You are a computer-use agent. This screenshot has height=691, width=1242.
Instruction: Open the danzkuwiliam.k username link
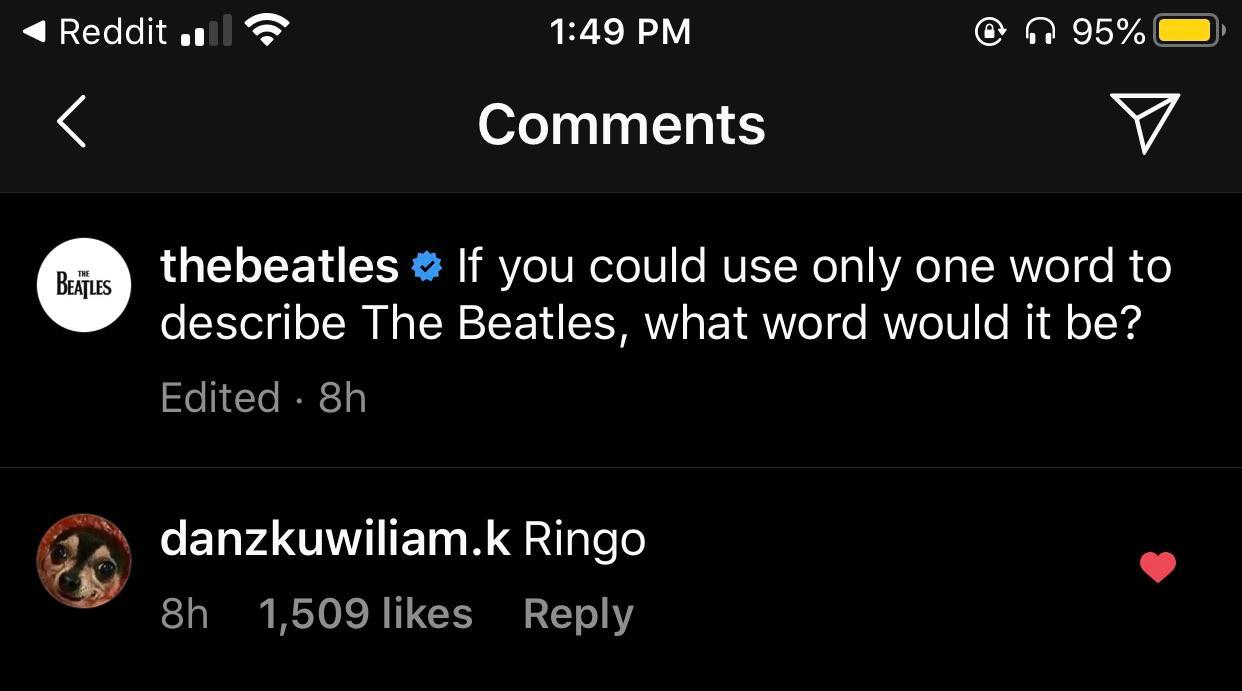point(335,540)
